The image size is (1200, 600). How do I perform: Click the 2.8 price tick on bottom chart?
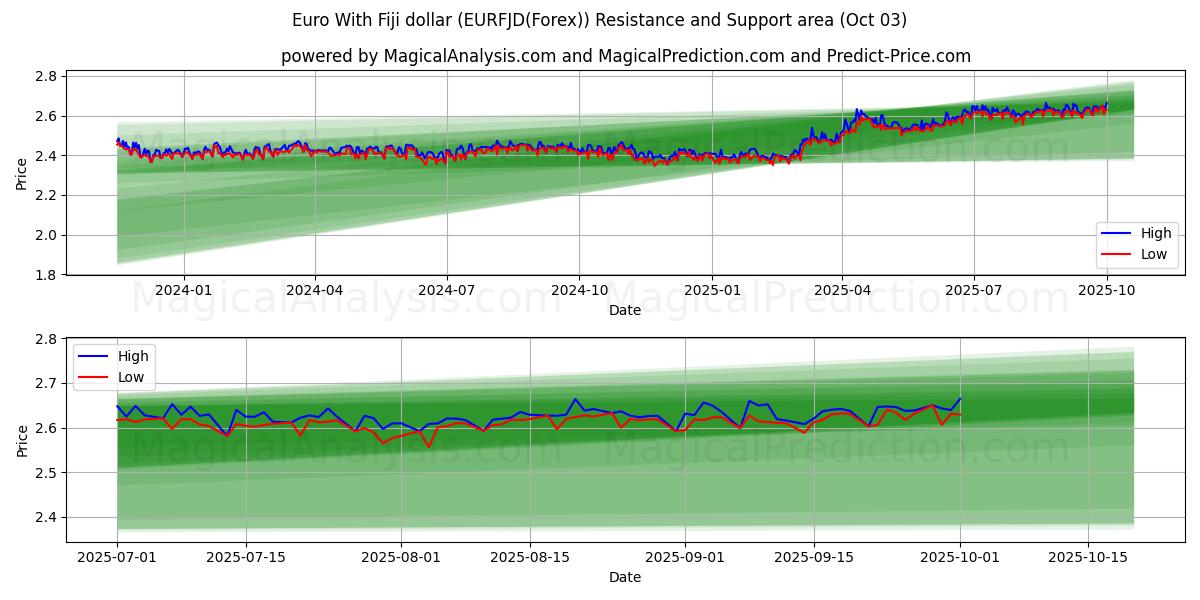pyautogui.click(x=47, y=339)
